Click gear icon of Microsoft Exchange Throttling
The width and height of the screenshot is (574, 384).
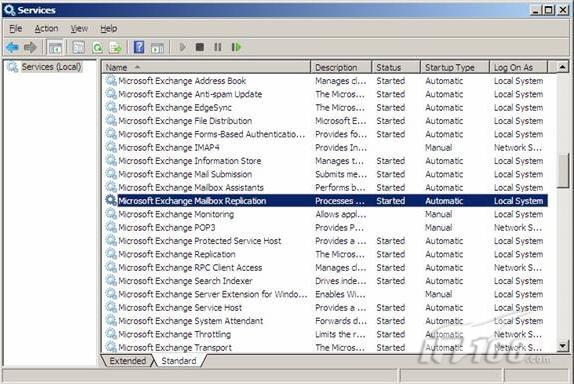click(x=111, y=334)
